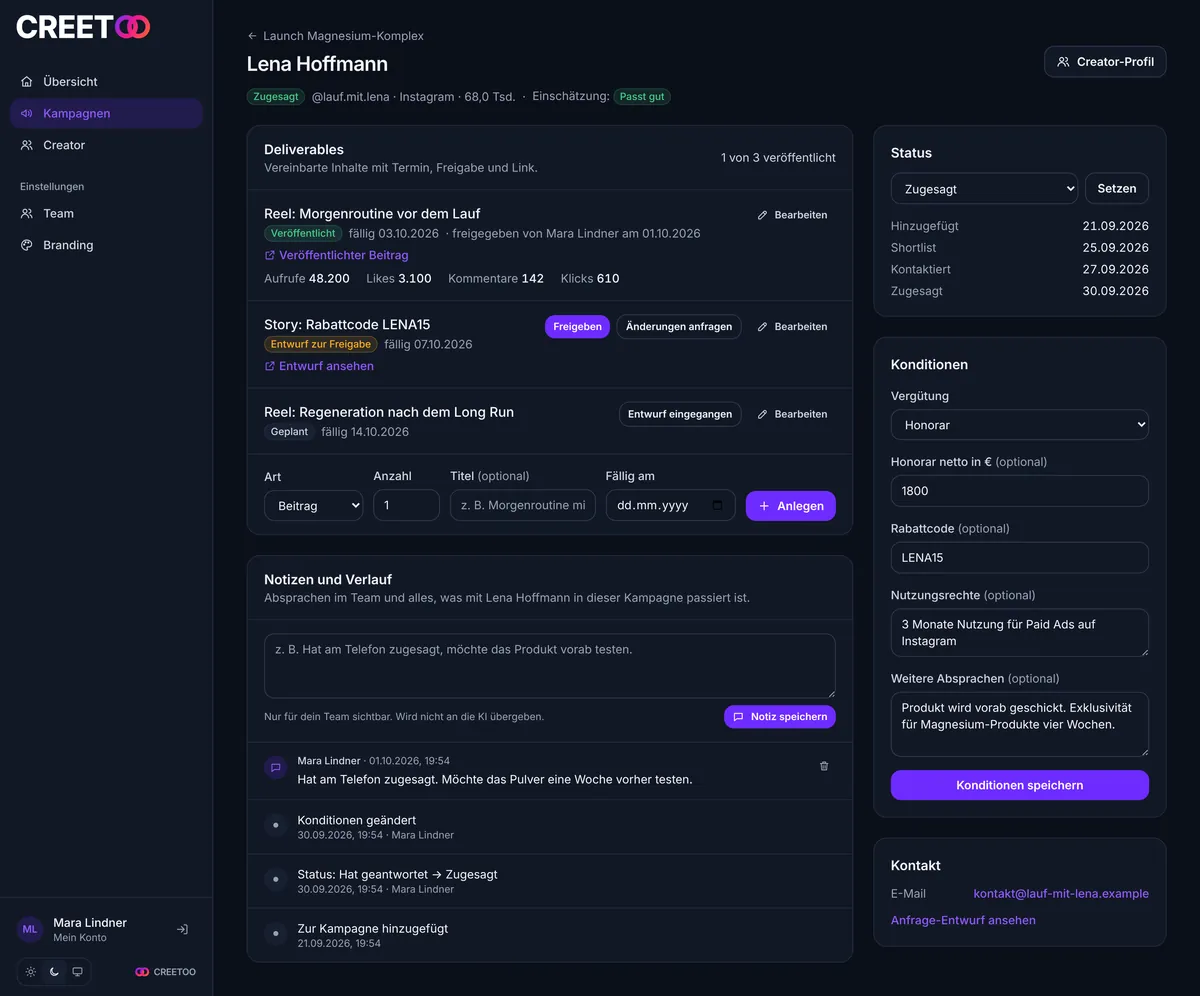This screenshot has width=1200, height=996.
Task: Click the Setzen status button
Action: (1117, 188)
